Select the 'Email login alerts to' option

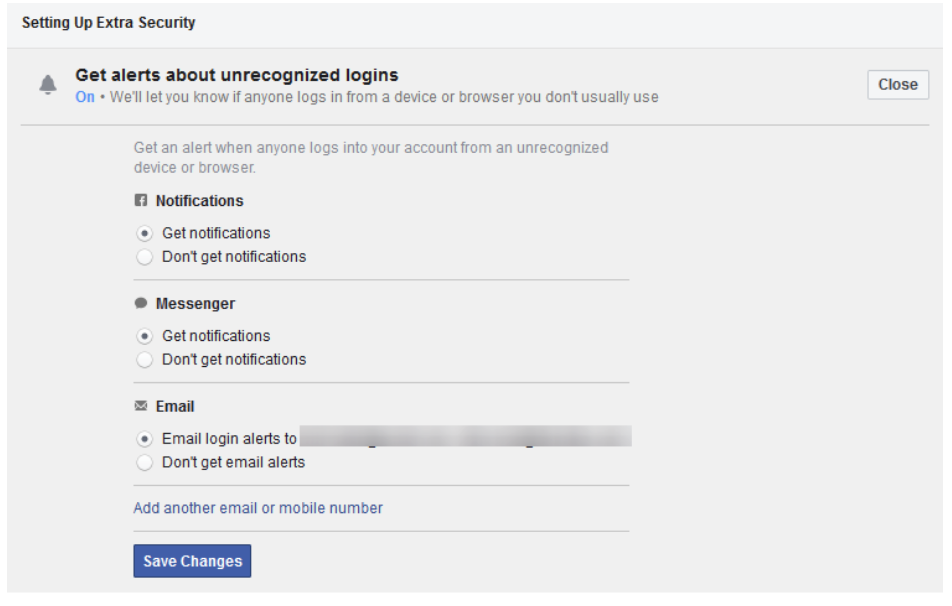[145, 439]
